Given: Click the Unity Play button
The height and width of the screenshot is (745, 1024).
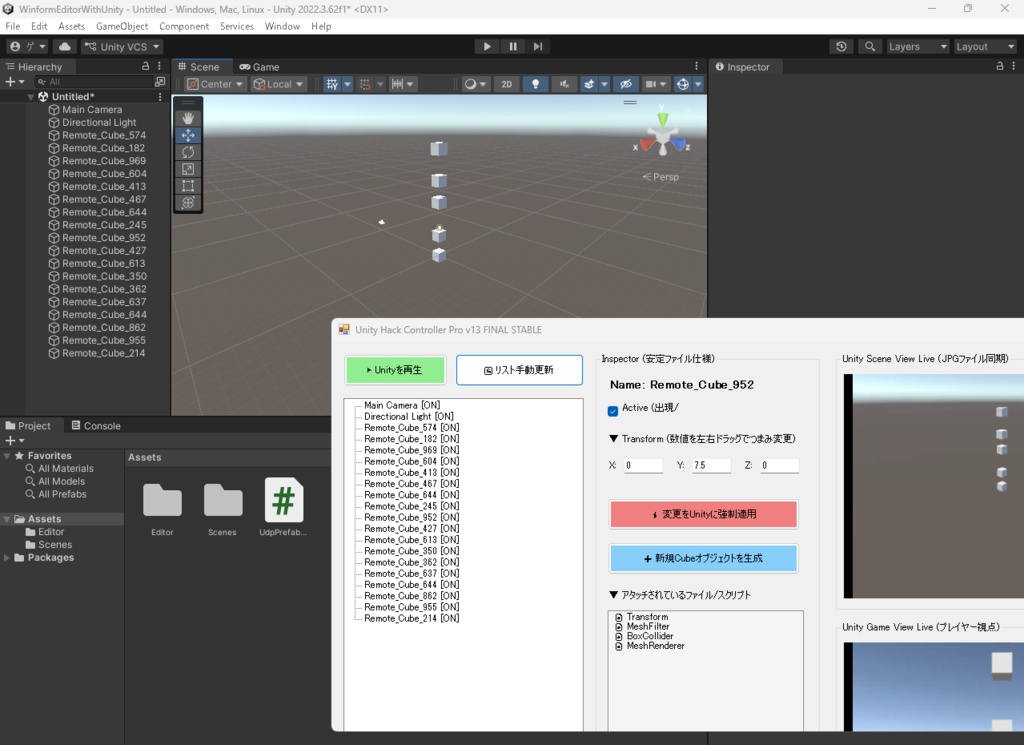Looking at the screenshot, I should click(487, 46).
